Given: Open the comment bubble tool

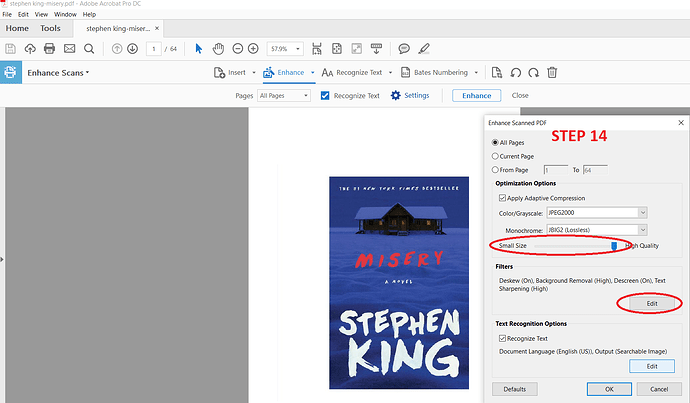Looking at the screenshot, I should 404,48.
